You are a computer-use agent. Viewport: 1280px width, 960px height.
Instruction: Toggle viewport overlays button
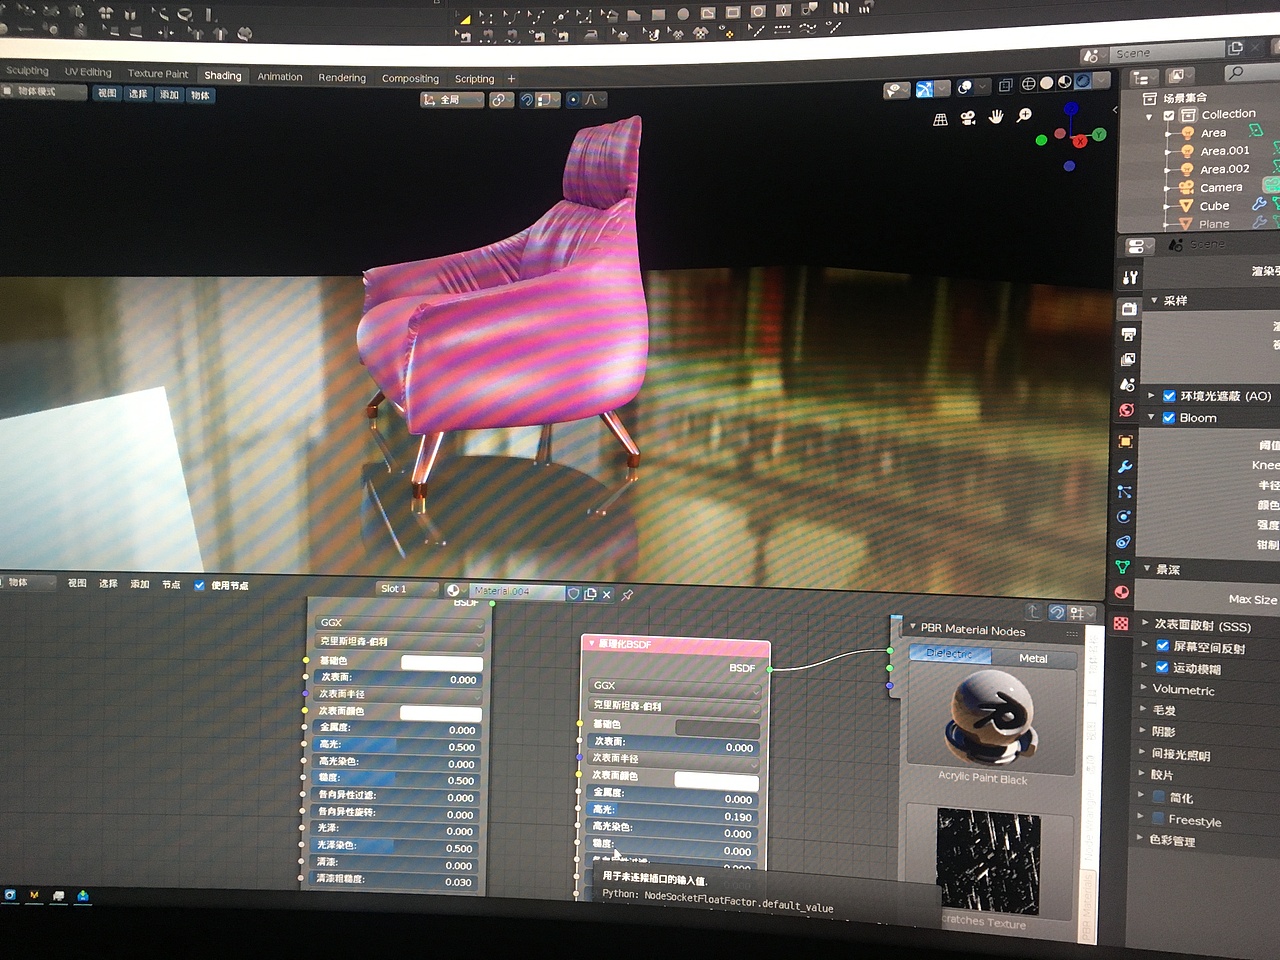pos(965,87)
